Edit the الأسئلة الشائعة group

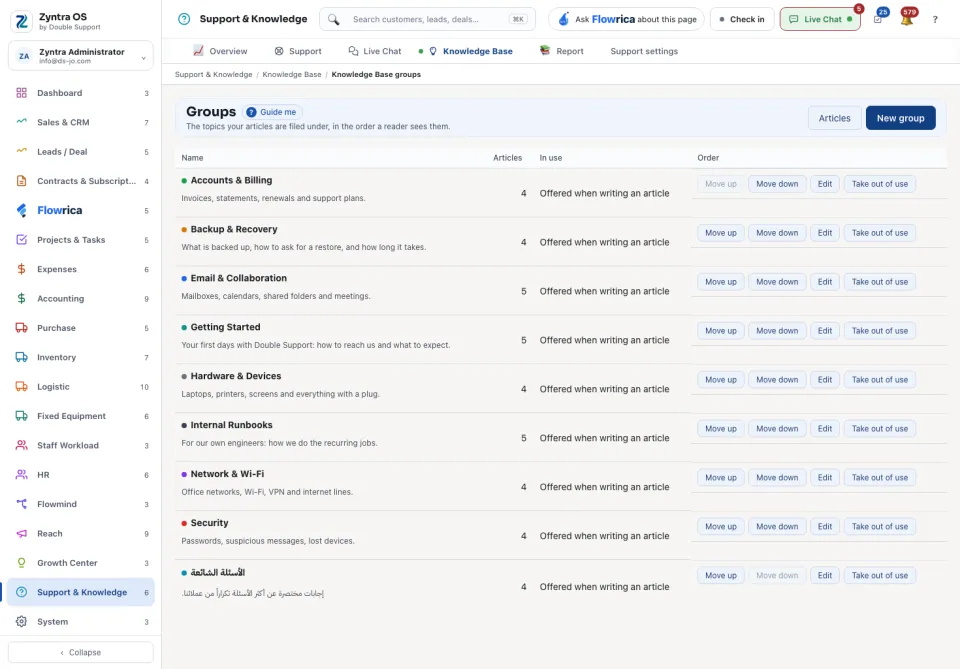(824, 575)
